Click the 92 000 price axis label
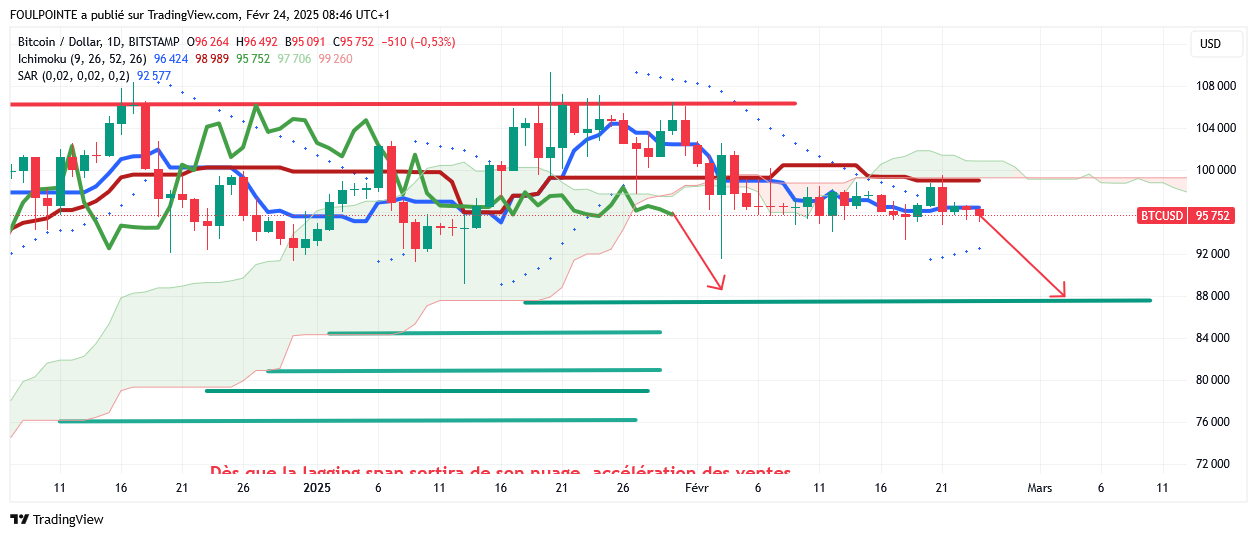1257x537 pixels. [1211, 254]
